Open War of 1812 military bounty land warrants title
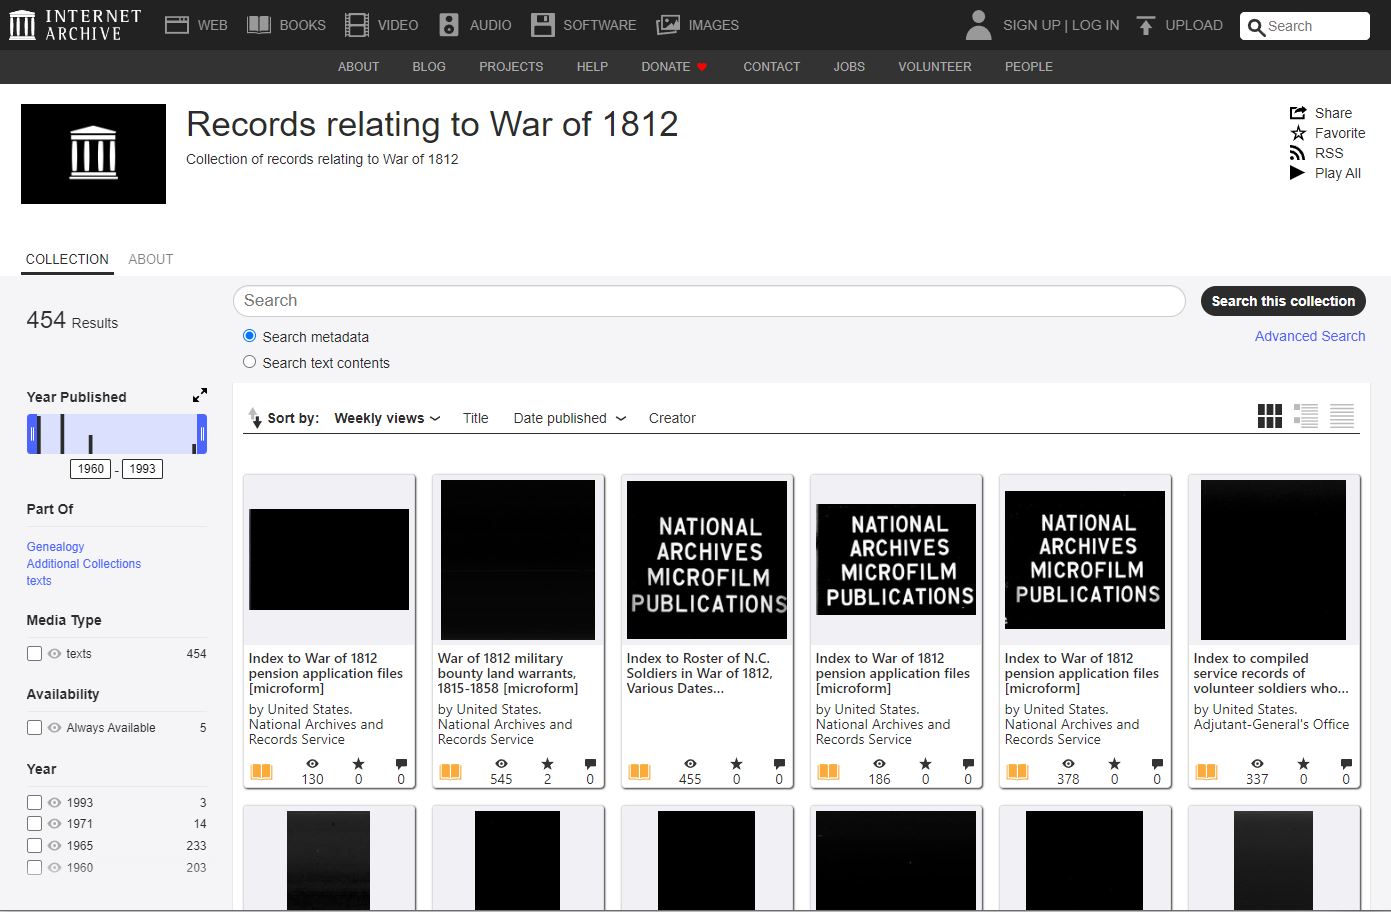 [x=508, y=673]
